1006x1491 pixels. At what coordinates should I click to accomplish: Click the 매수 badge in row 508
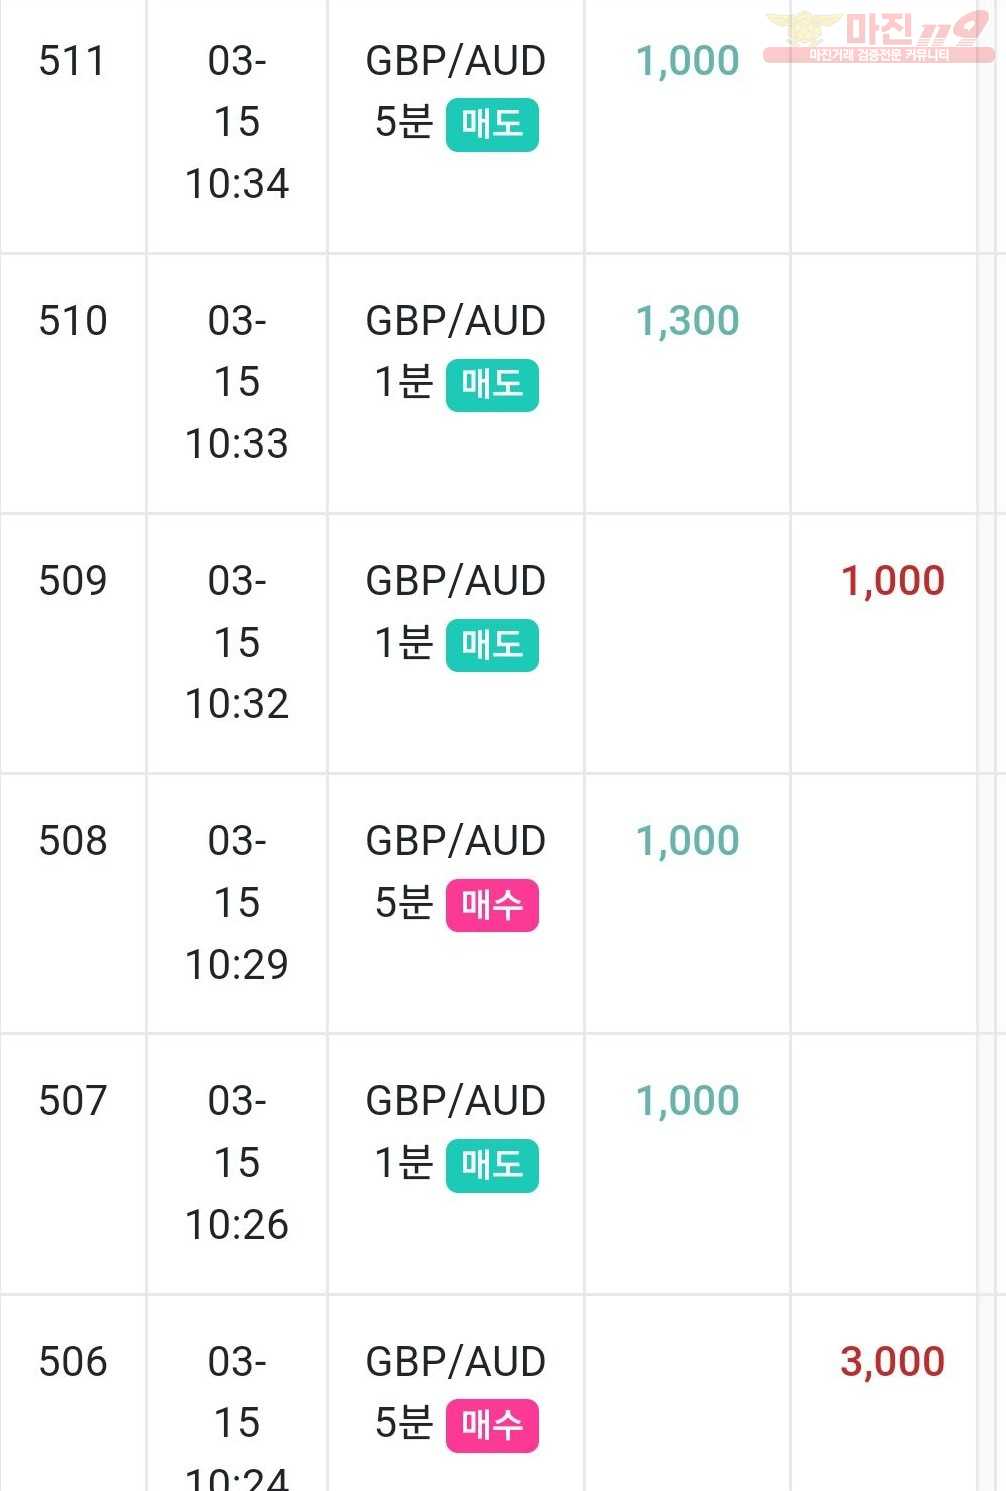coord(492,905)
